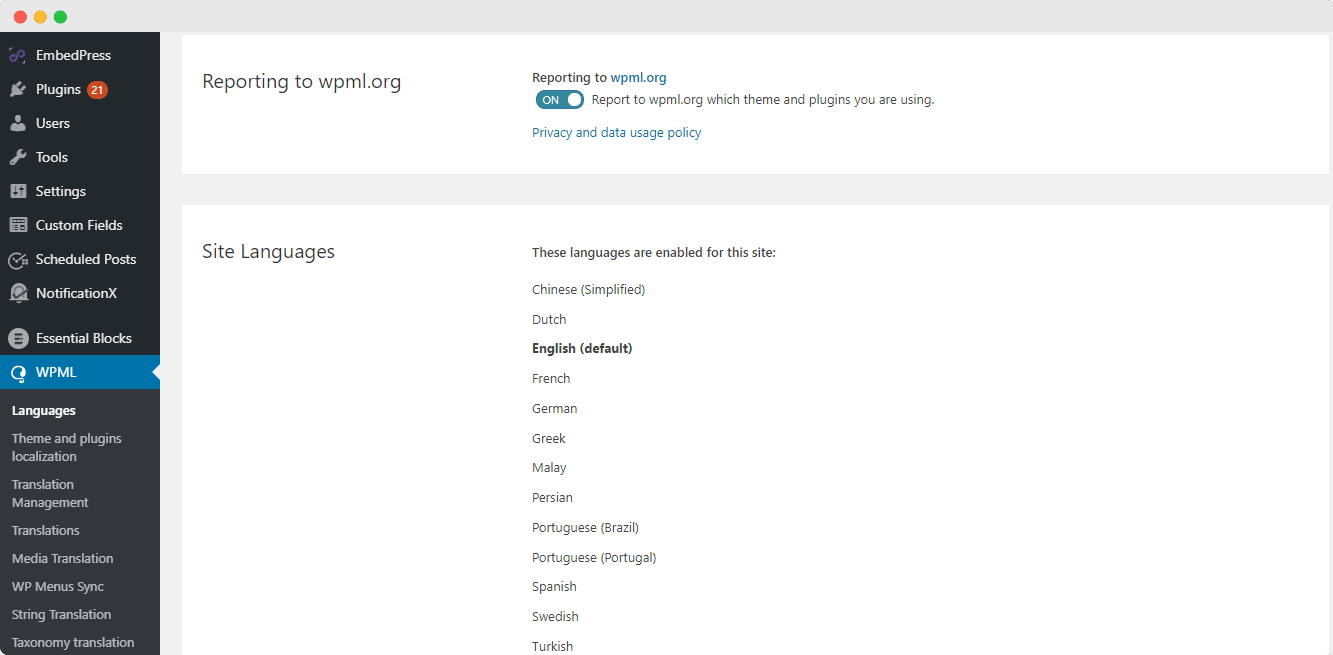Open the Languages submenu item
Viewport: 1333px width, 655px height.
pyautogui.click(x=43, y=410)
